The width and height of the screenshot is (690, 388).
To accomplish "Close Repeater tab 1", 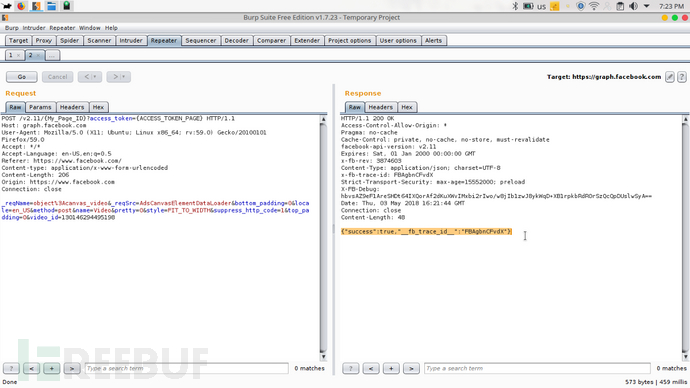I will point(18,55).
